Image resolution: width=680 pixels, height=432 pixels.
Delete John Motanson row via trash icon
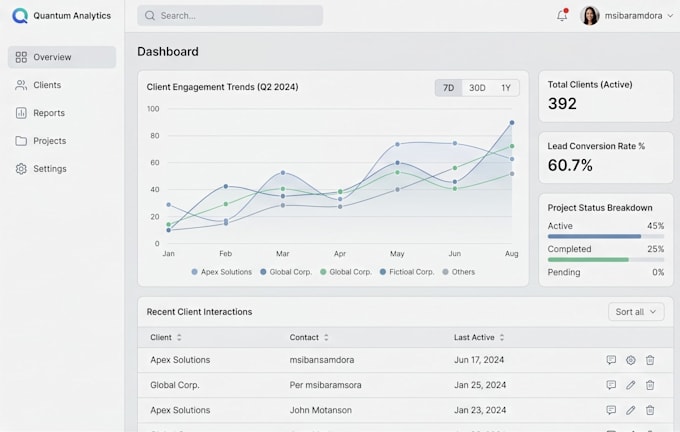650,410
